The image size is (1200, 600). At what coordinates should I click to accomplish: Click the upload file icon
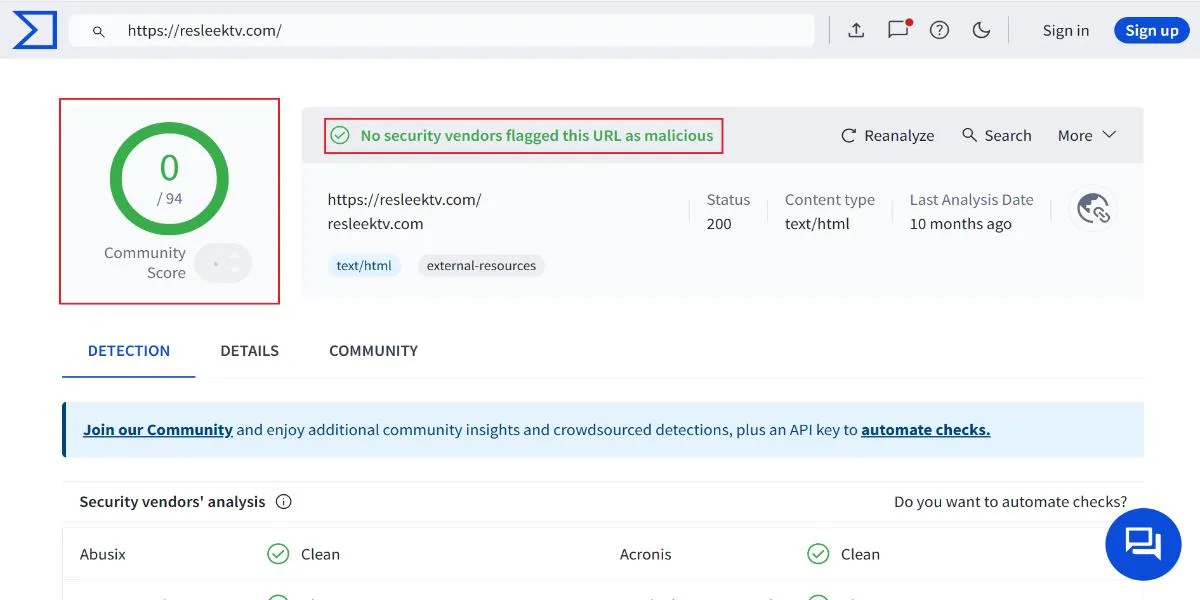(x=856, y=30)
